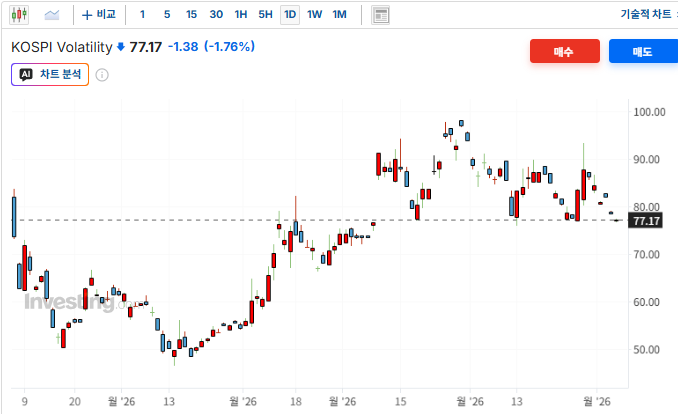Viewport: 678px width, 414px height.
Task: Open the 기술적 차트 link
Action: tap(646, 14)
